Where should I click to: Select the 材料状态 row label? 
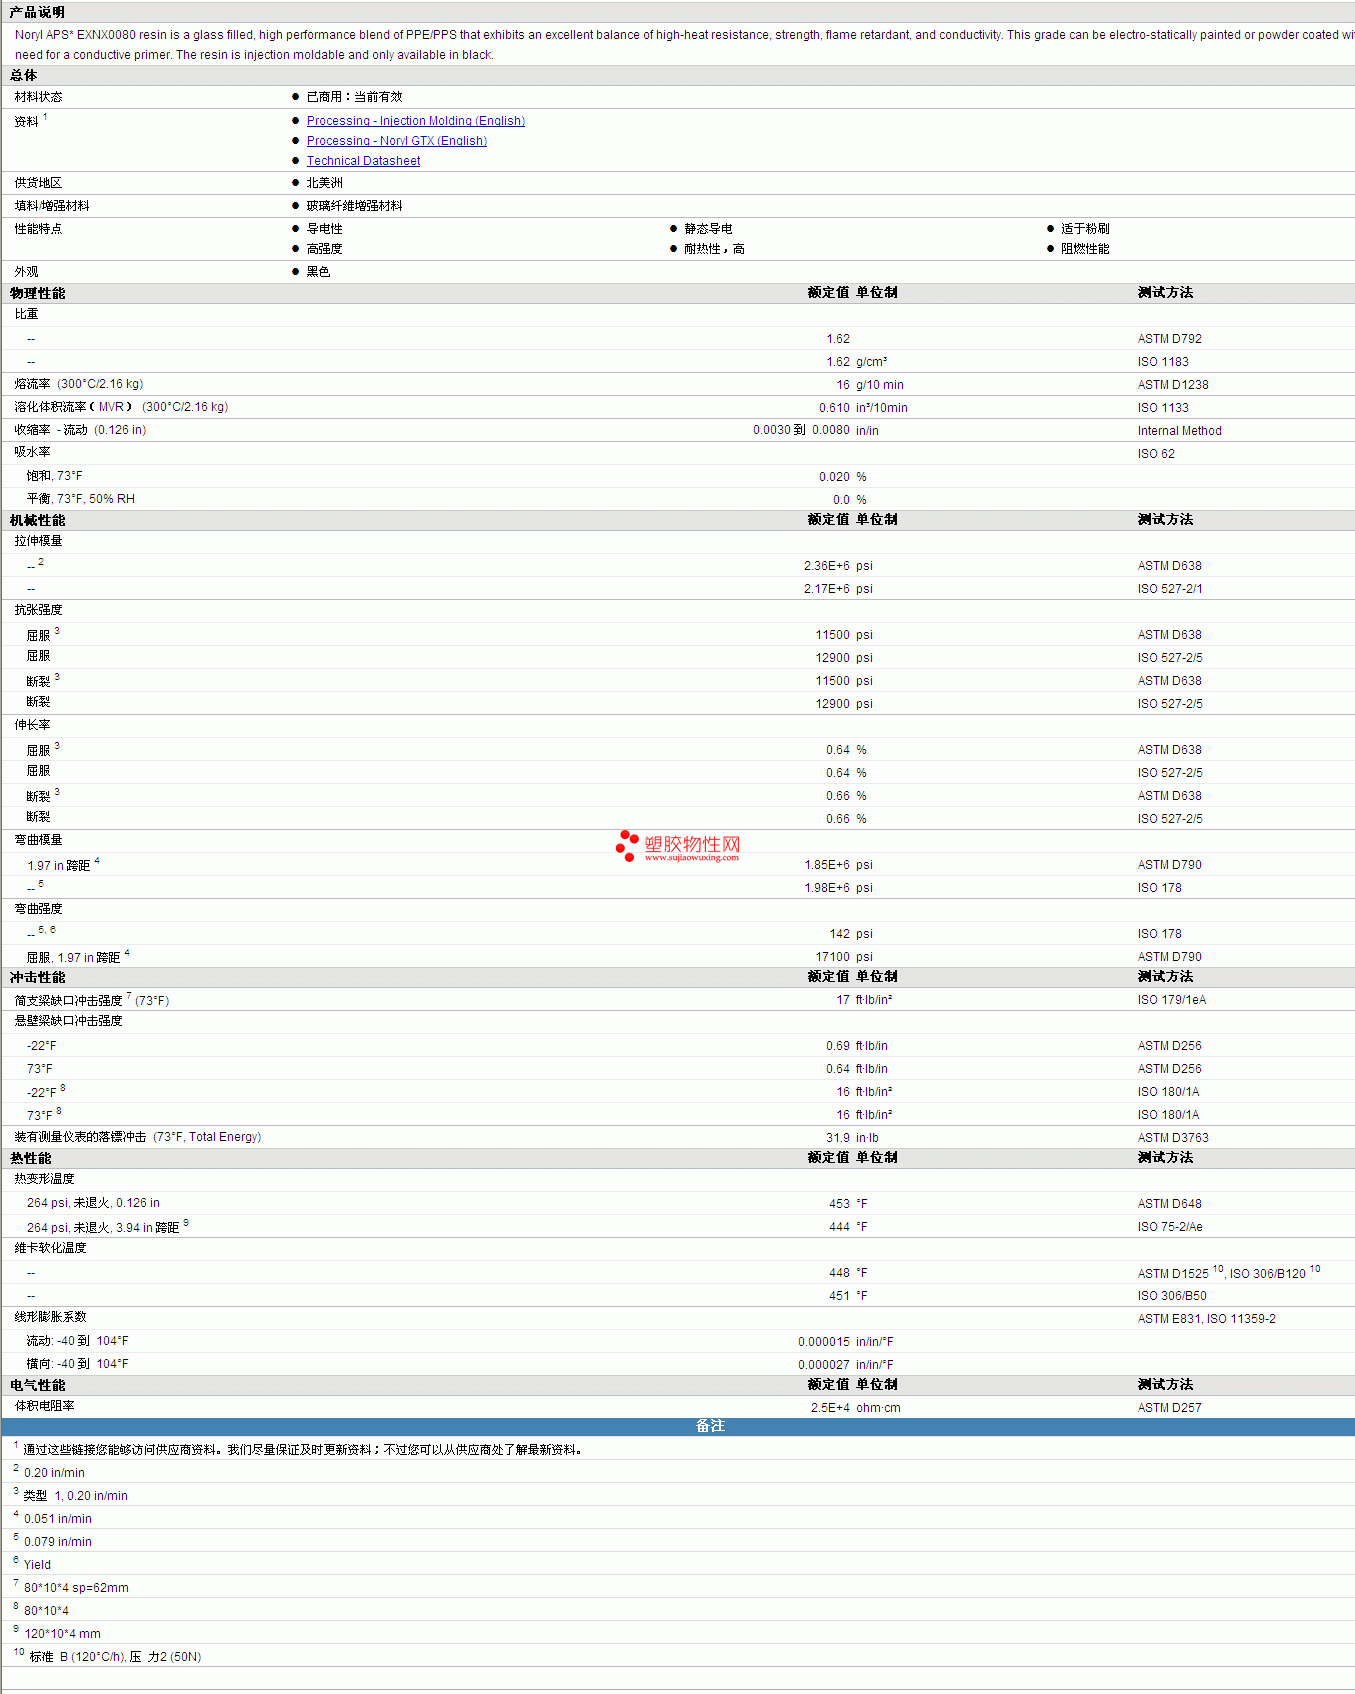[38, 97]
